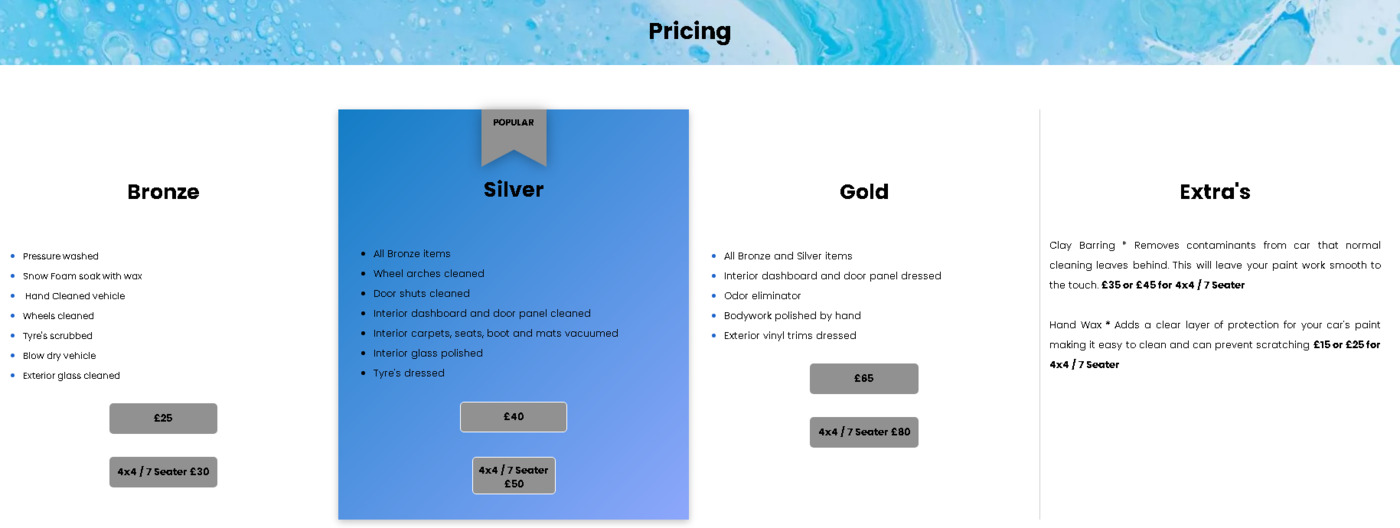The image size is (1400, 528).
Task: Click "Wheel arches cleaned" list item
Action: click(x=429, y=274)
